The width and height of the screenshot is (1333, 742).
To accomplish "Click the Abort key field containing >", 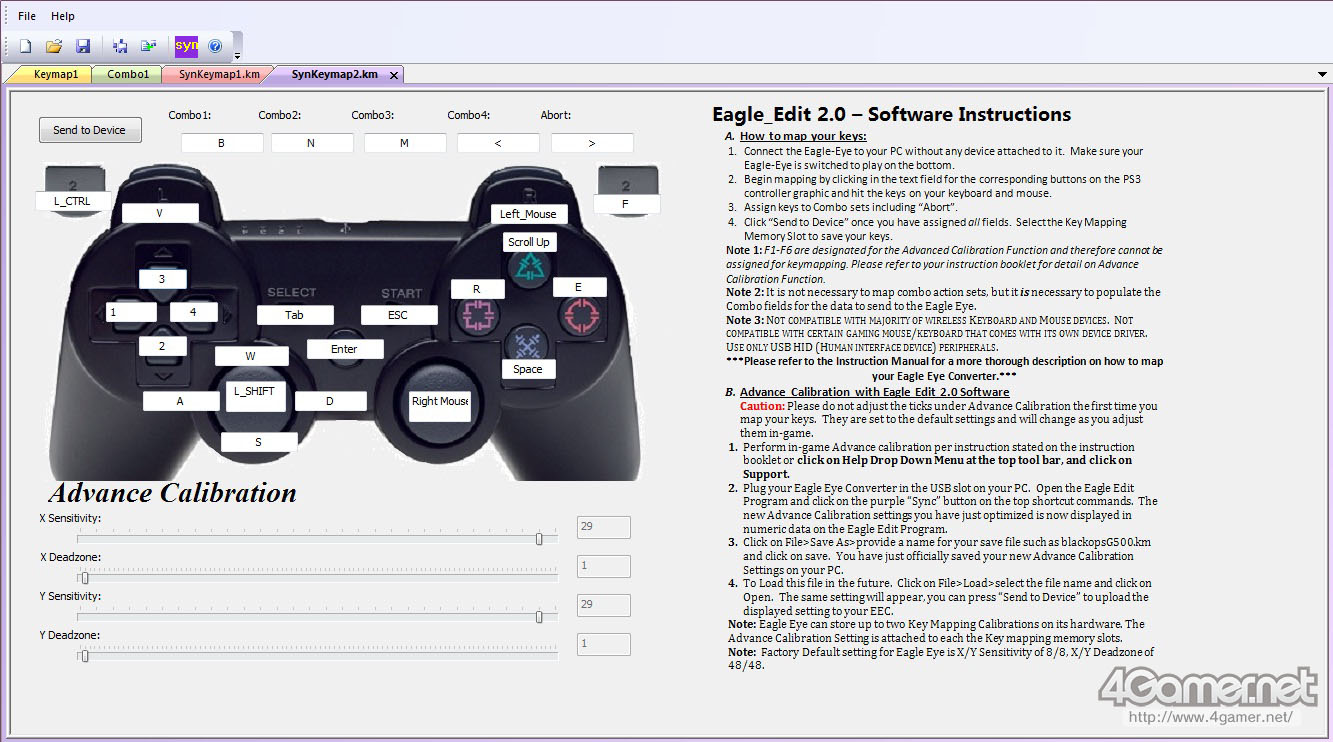I will (x=592, y=143).
